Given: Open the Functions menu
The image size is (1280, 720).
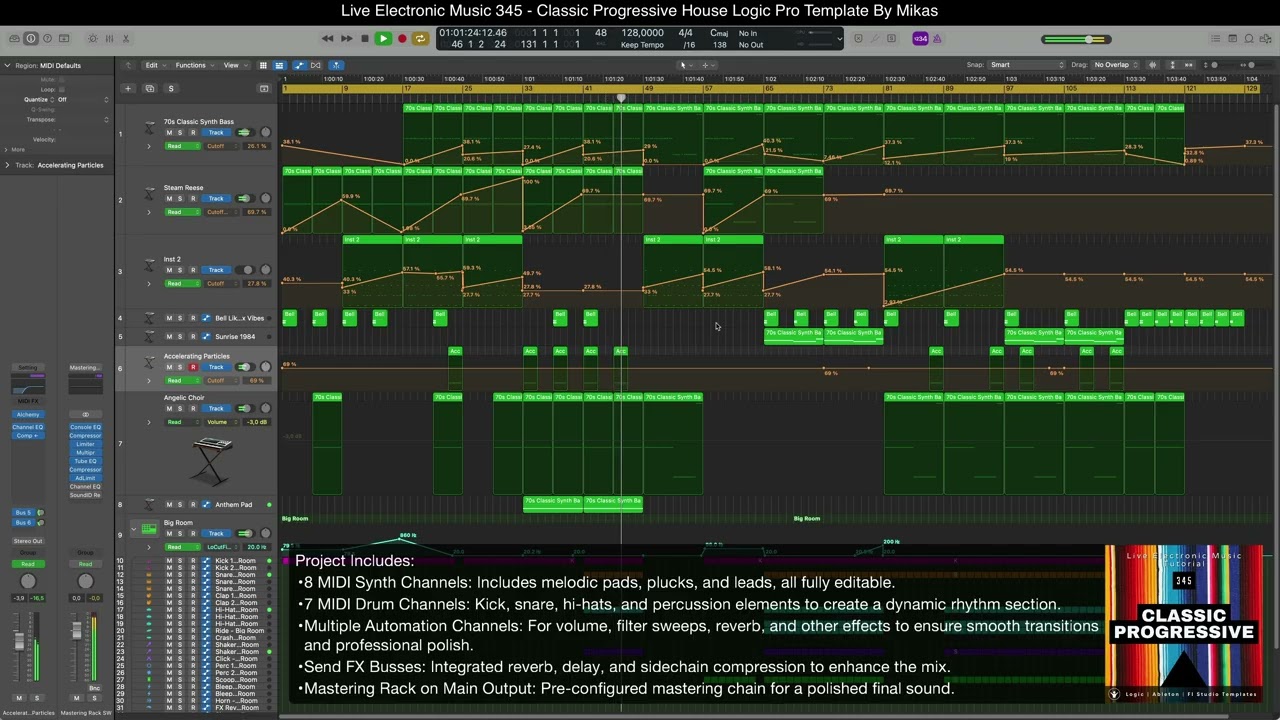Looking at the screenshot, I should point(193,65).
